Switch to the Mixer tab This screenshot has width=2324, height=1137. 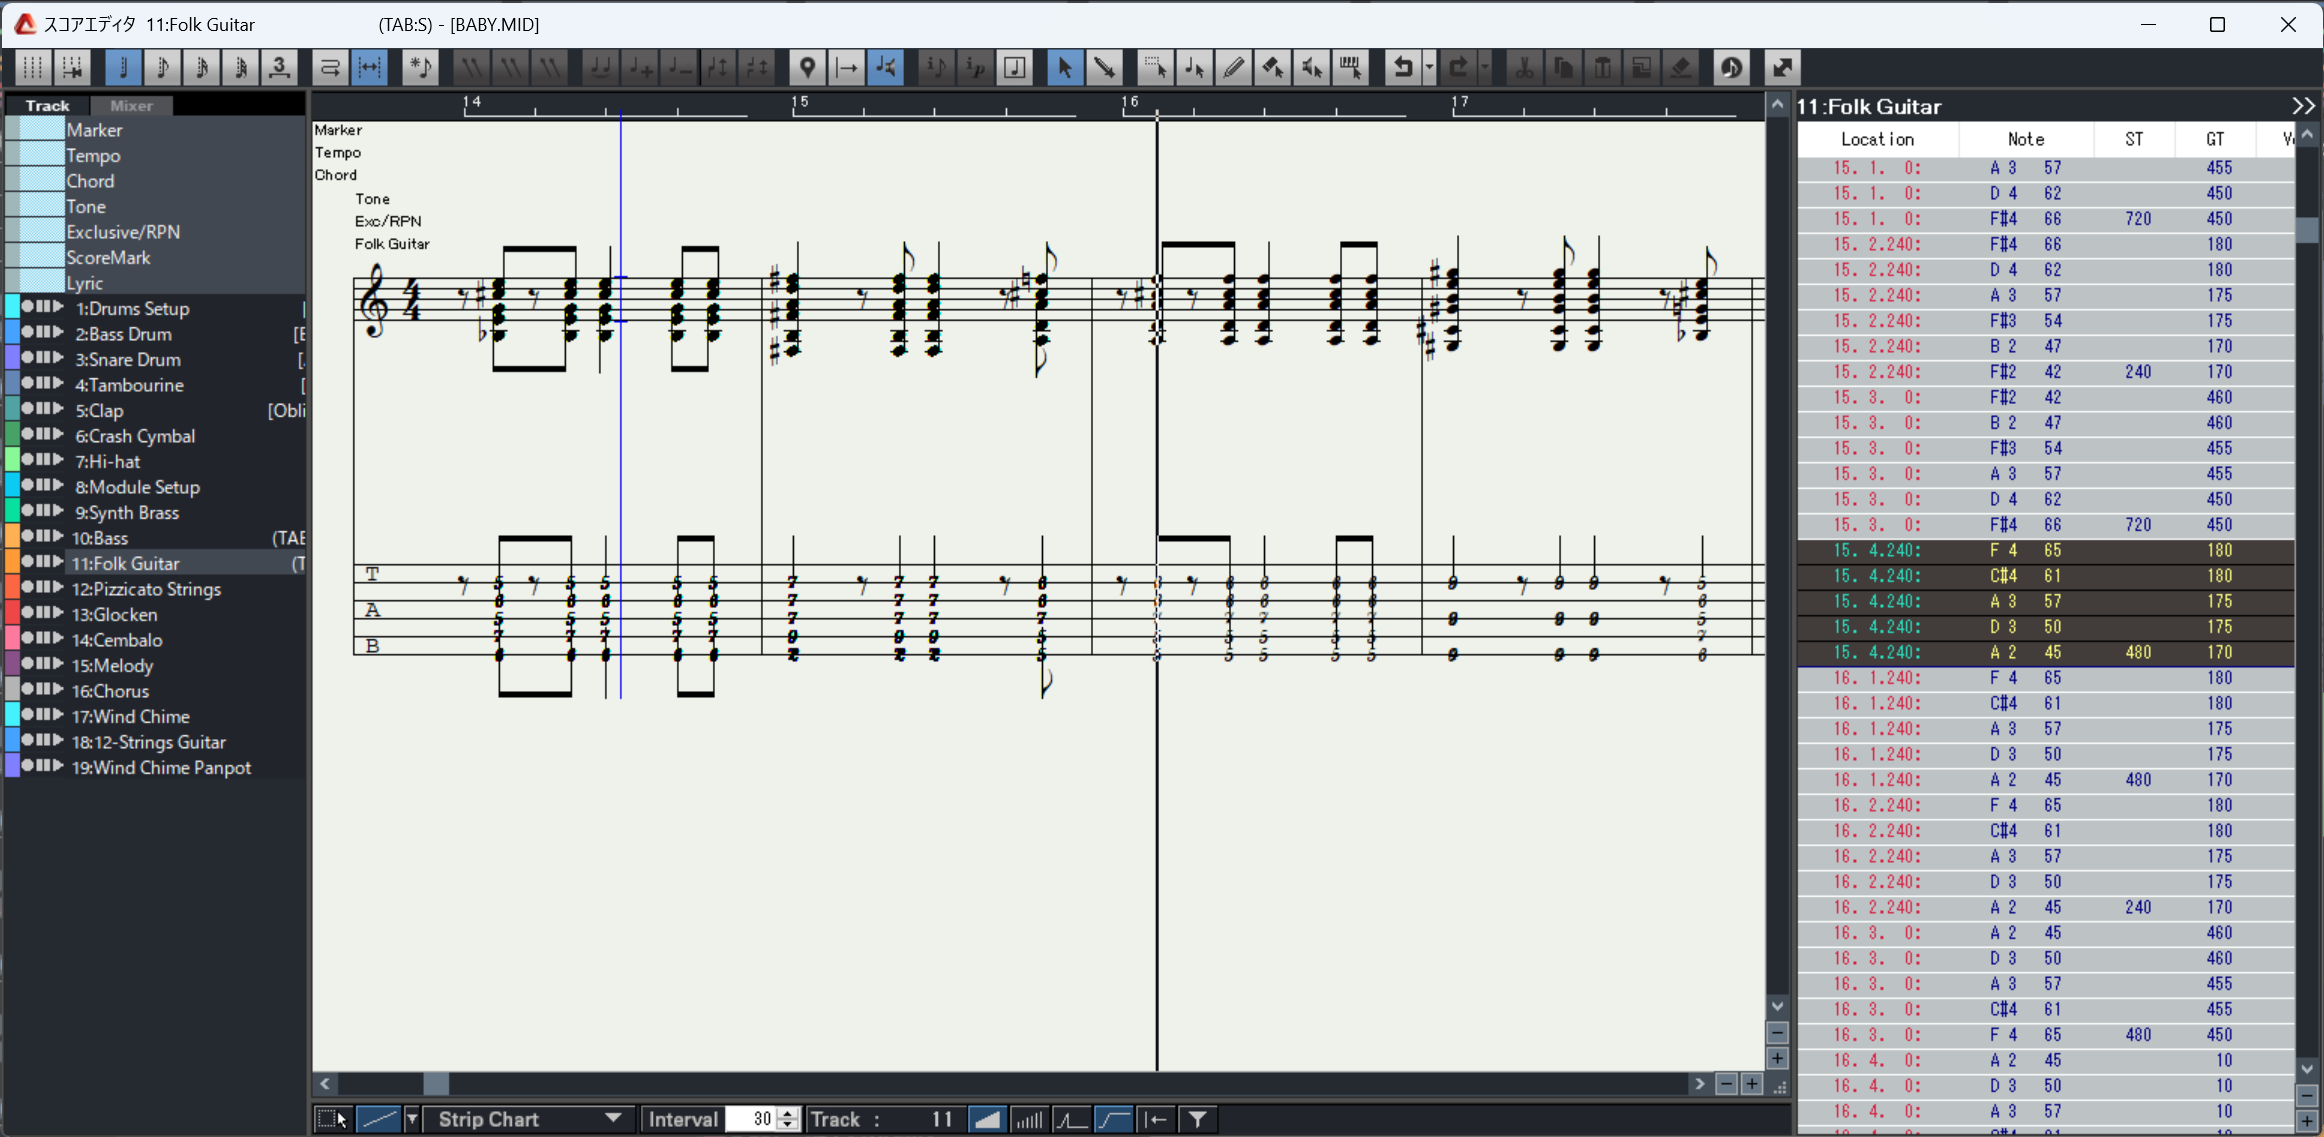(131, 105)
